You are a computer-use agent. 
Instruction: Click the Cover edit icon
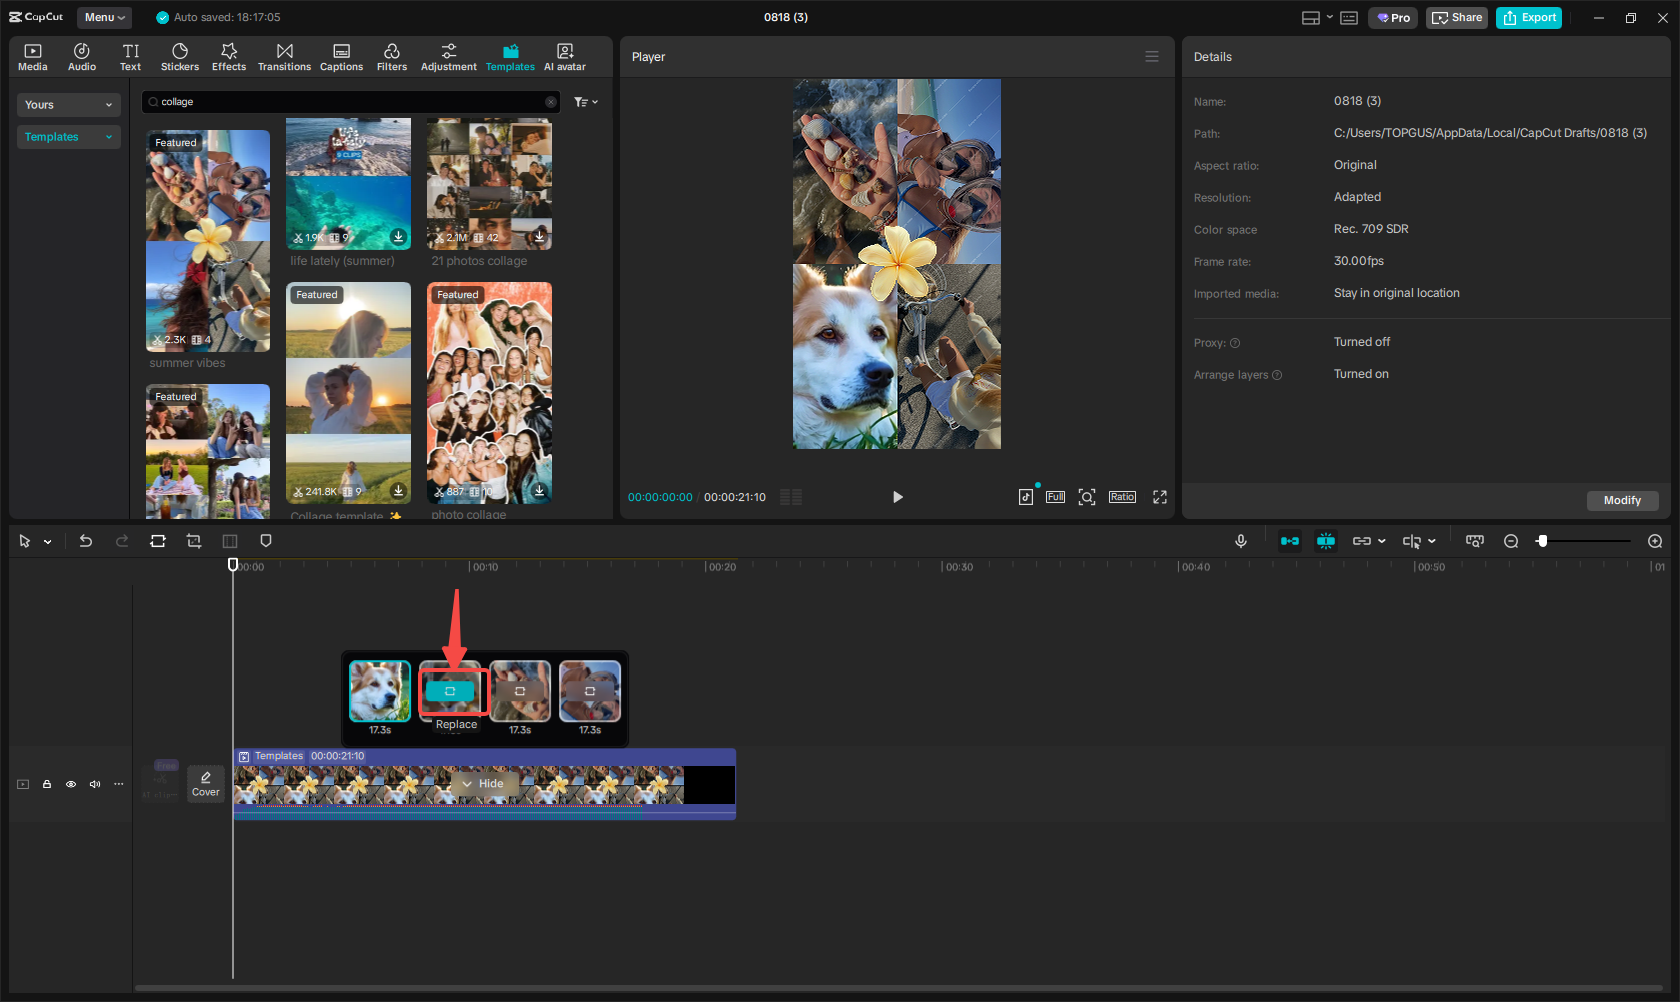point(205,783)
